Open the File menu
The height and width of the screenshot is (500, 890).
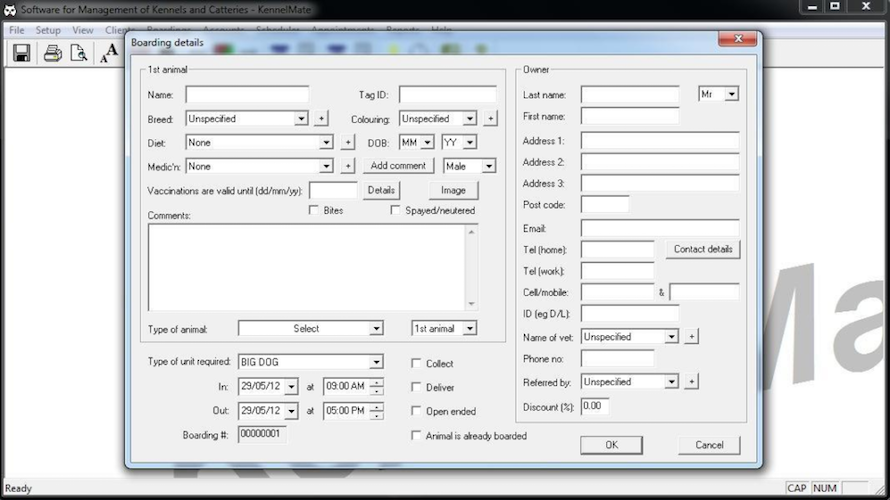(x=16, y=30)
